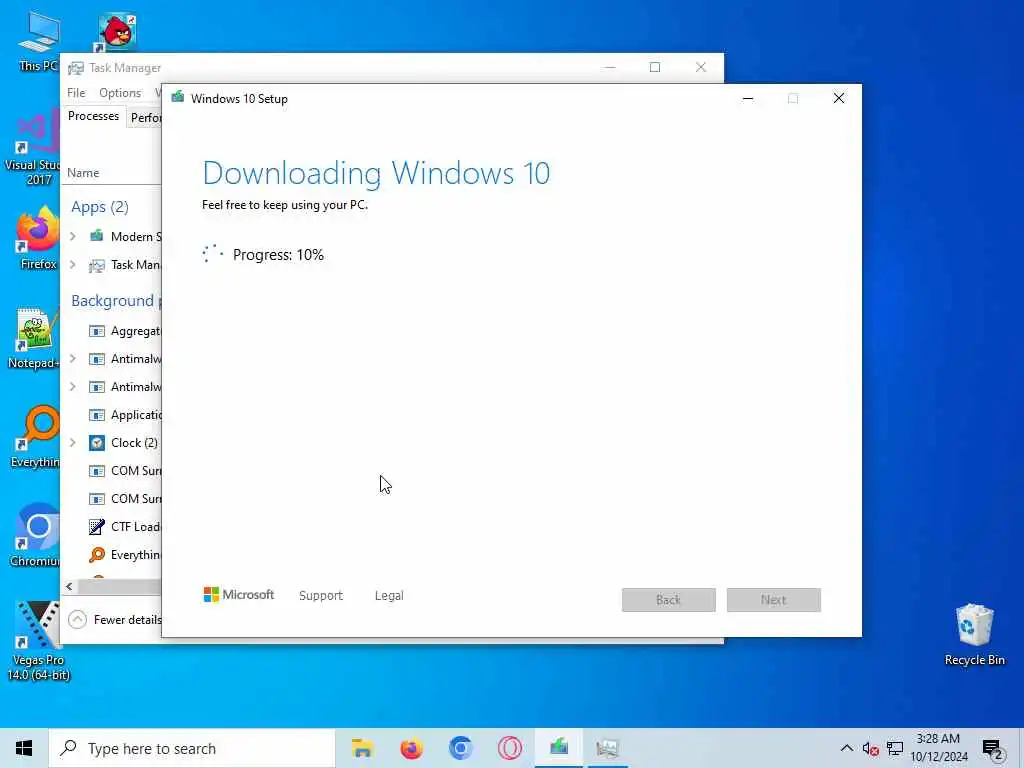This screenshot has height=768, width=1024.
Task: Click the muted volume tray icon
Action: 870,748
